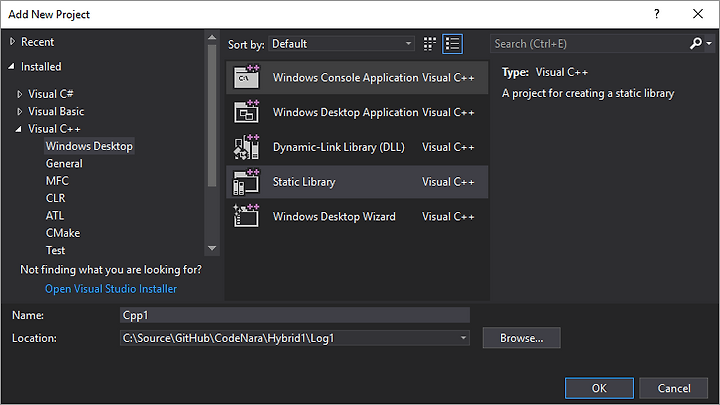
Task: Open the Location path dropdown arrow
Action: click(x=463, y=338)
